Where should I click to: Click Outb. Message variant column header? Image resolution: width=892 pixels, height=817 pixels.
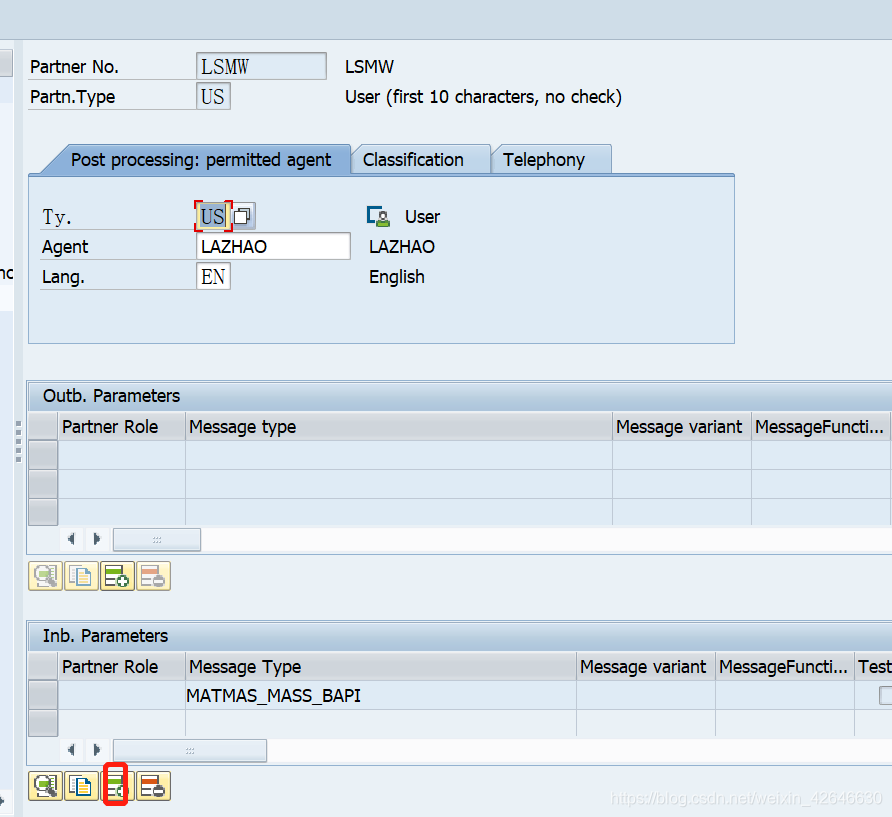click(682, 427)
